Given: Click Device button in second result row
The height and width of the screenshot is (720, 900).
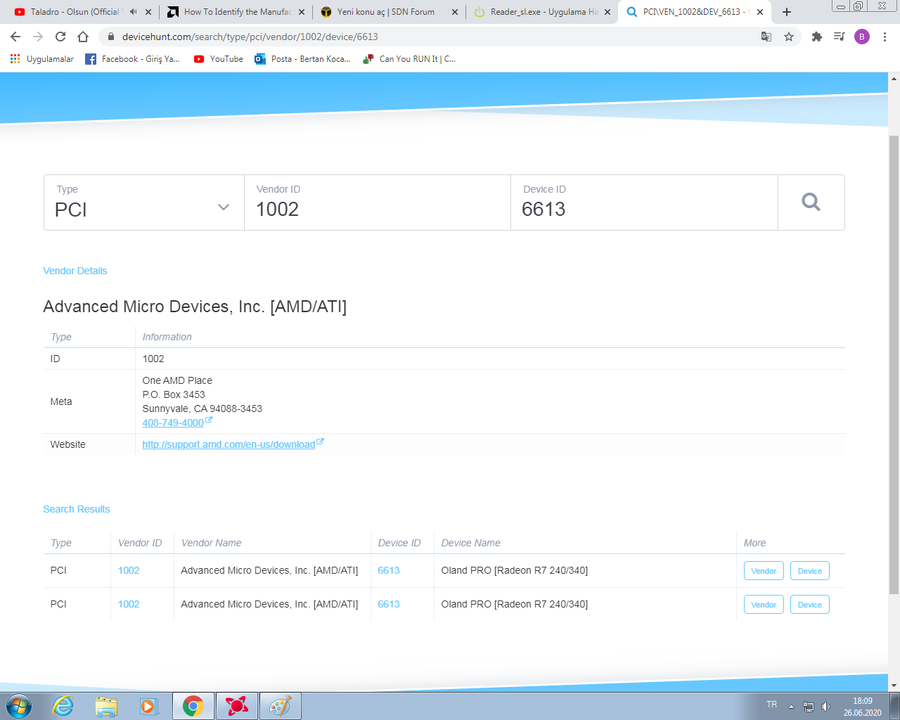Looking at the screenshot, I should pyautogui.click(x=809, y=605).
